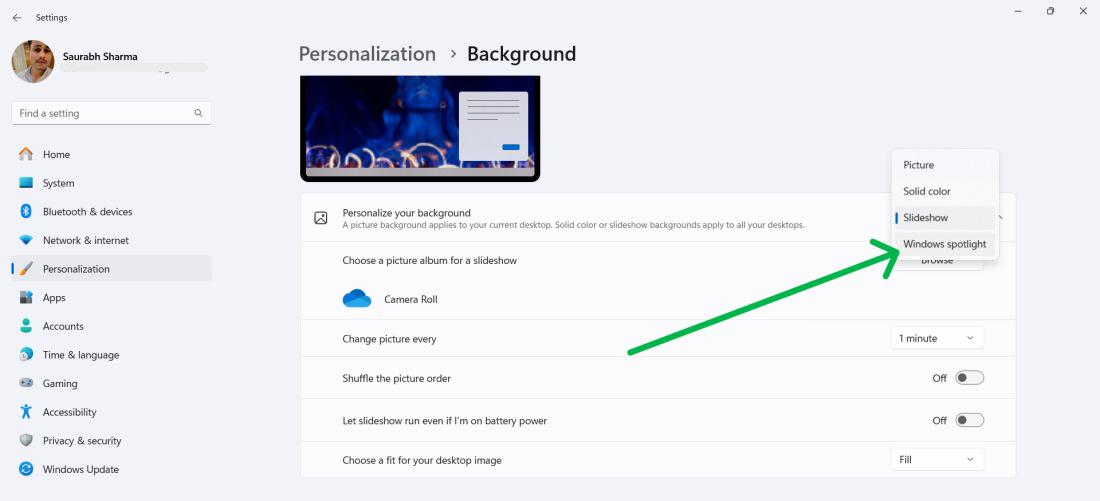Minimize the Settings window

pyautogui.click(x=1018, y=11)
